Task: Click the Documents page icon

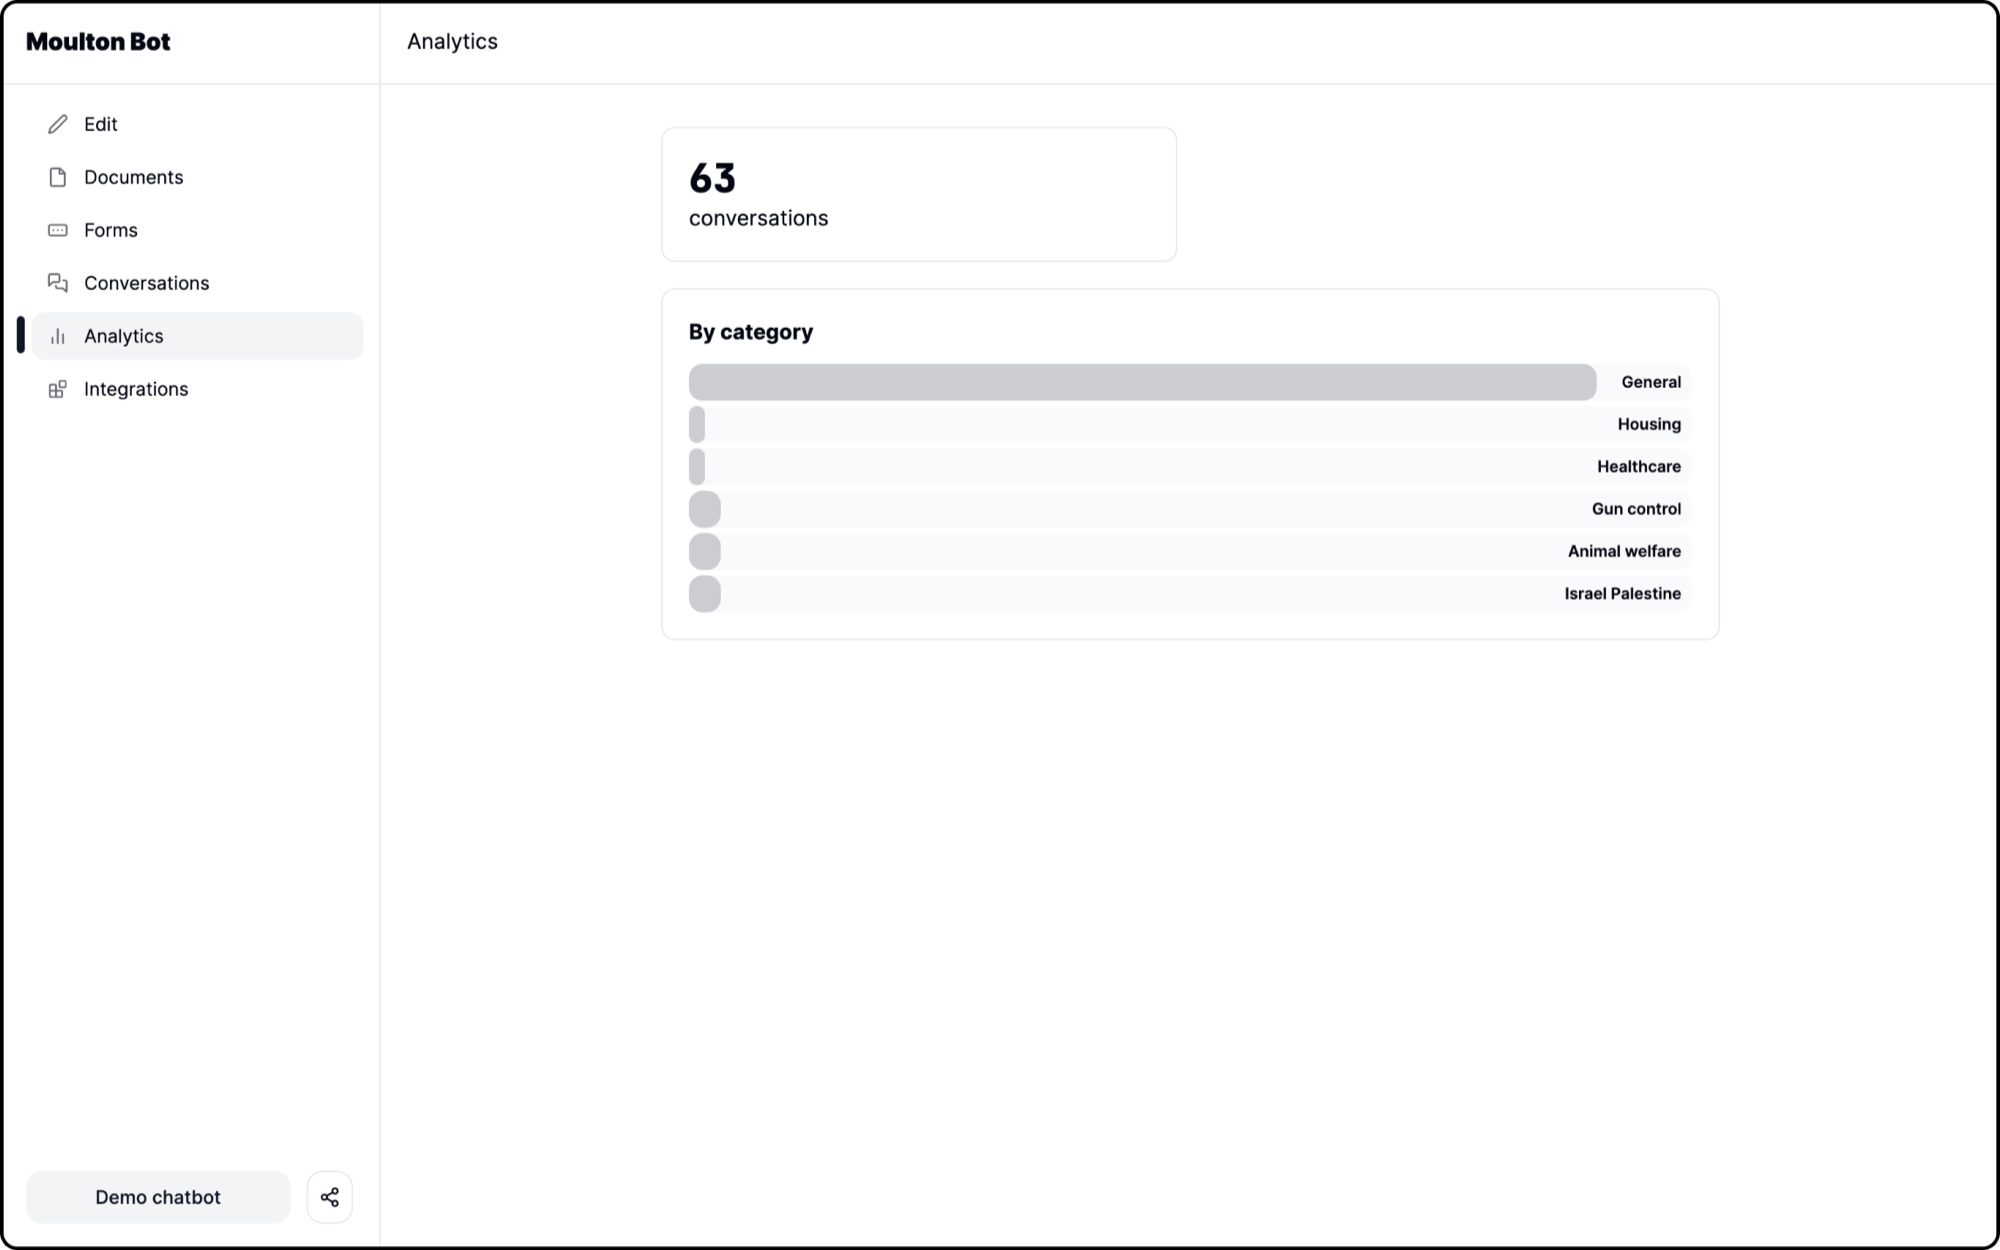Action: [58, 177]
